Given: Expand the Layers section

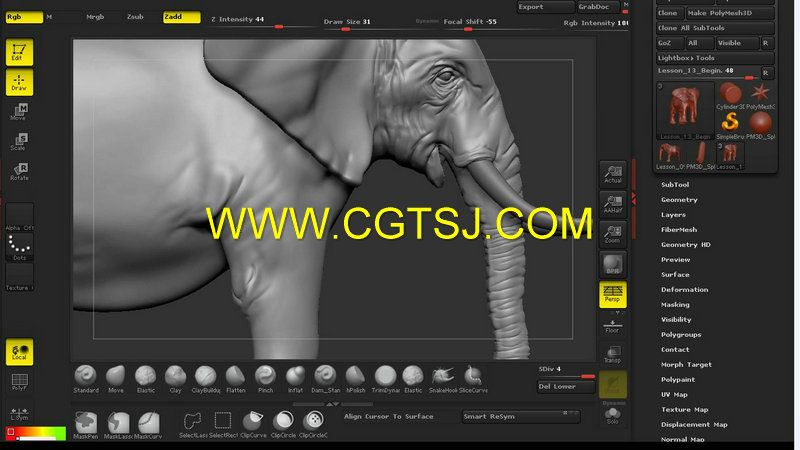Looking at the screenshot, I should [x=673, y=215].
